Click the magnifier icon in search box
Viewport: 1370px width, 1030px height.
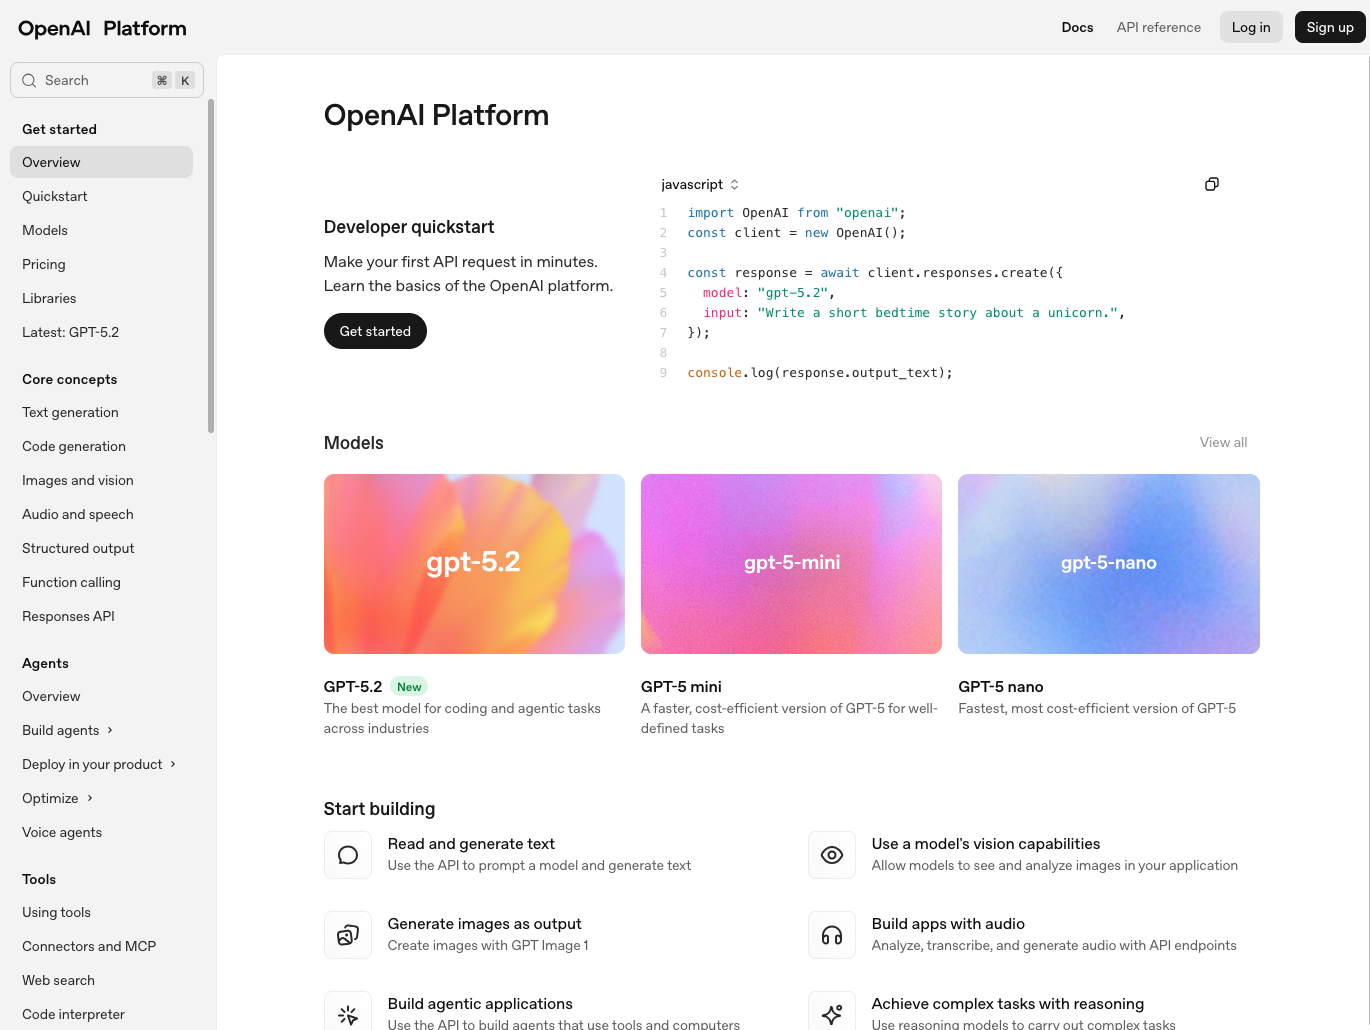tap(29, 80)
